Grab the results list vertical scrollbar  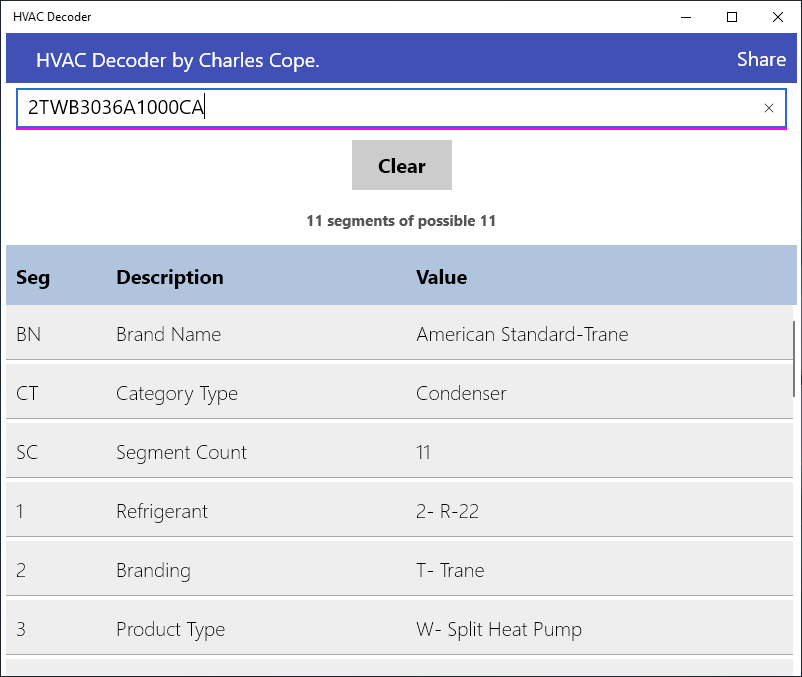(x=794, y=358)
